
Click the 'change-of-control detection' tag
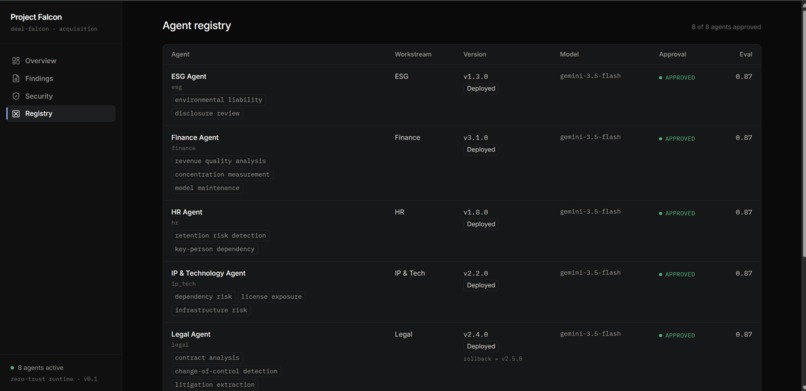tap(226, 371)
